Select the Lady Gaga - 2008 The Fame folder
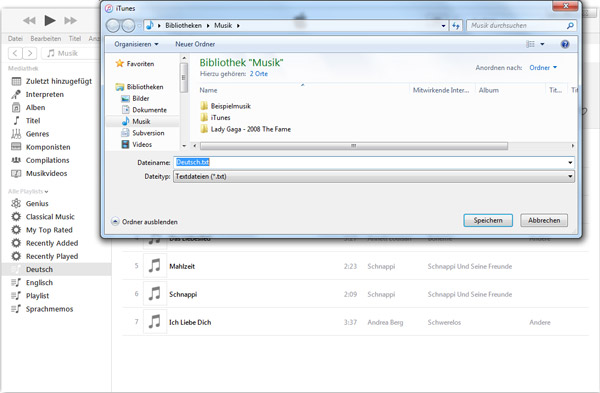 pos(250,129)
